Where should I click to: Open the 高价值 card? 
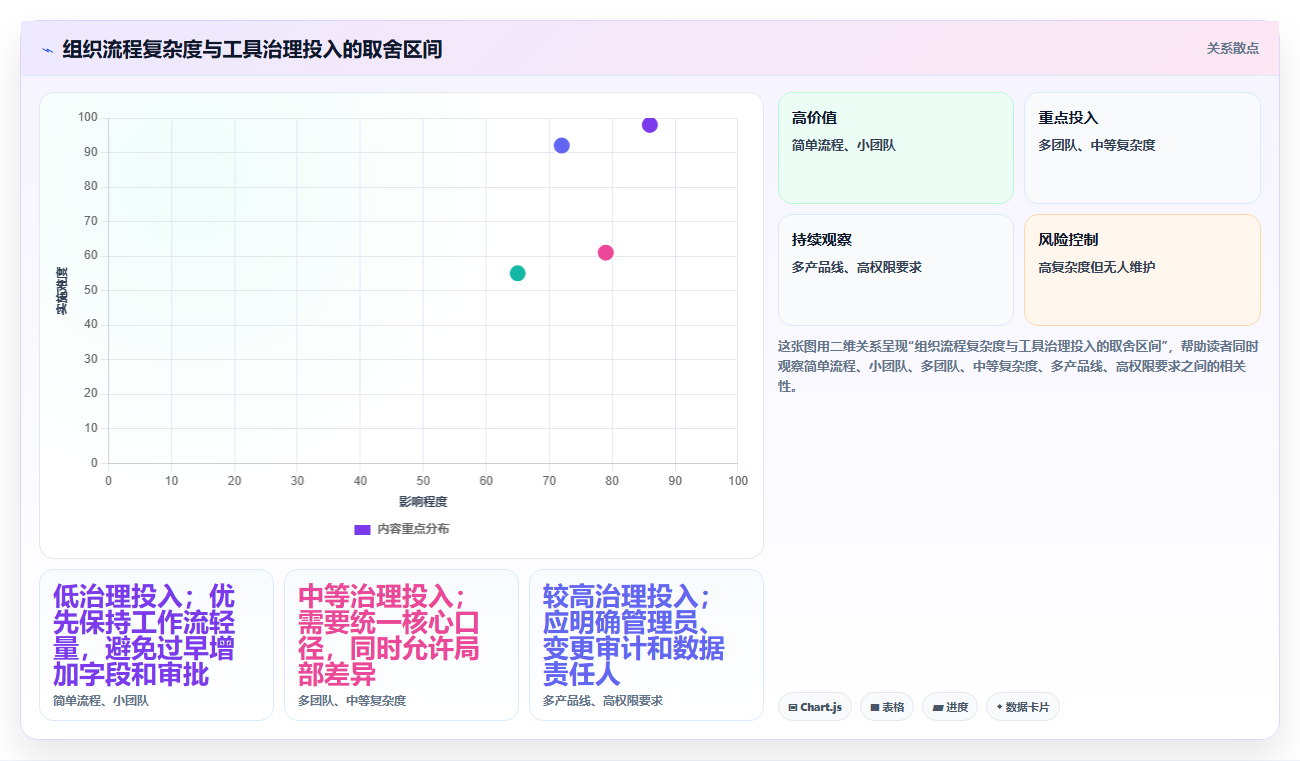[896, 148]
